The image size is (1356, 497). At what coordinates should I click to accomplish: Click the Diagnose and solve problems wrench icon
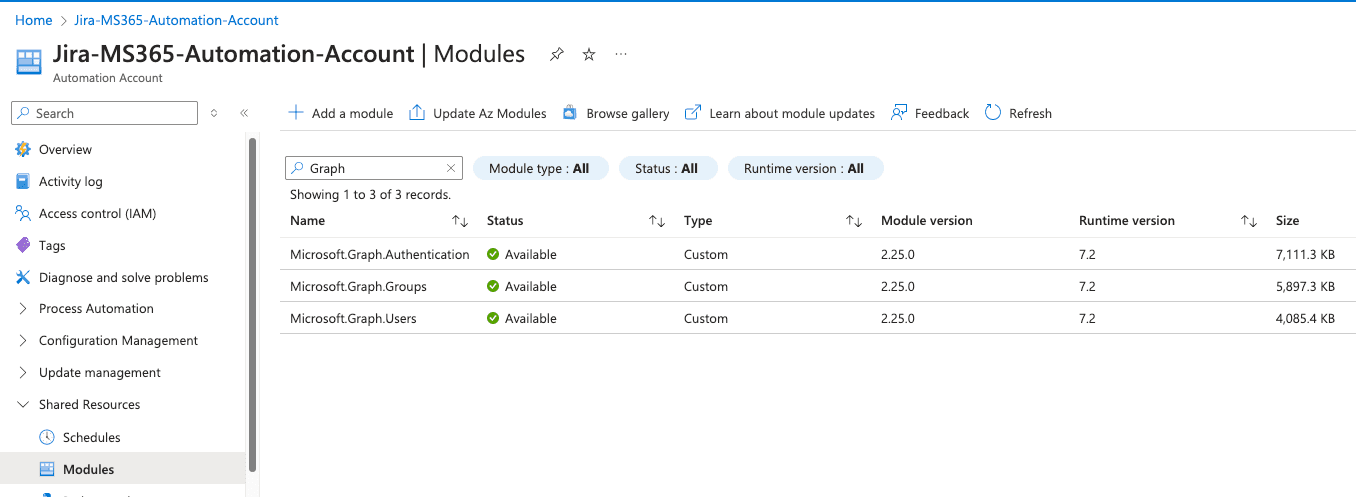(x=23, y=277)
